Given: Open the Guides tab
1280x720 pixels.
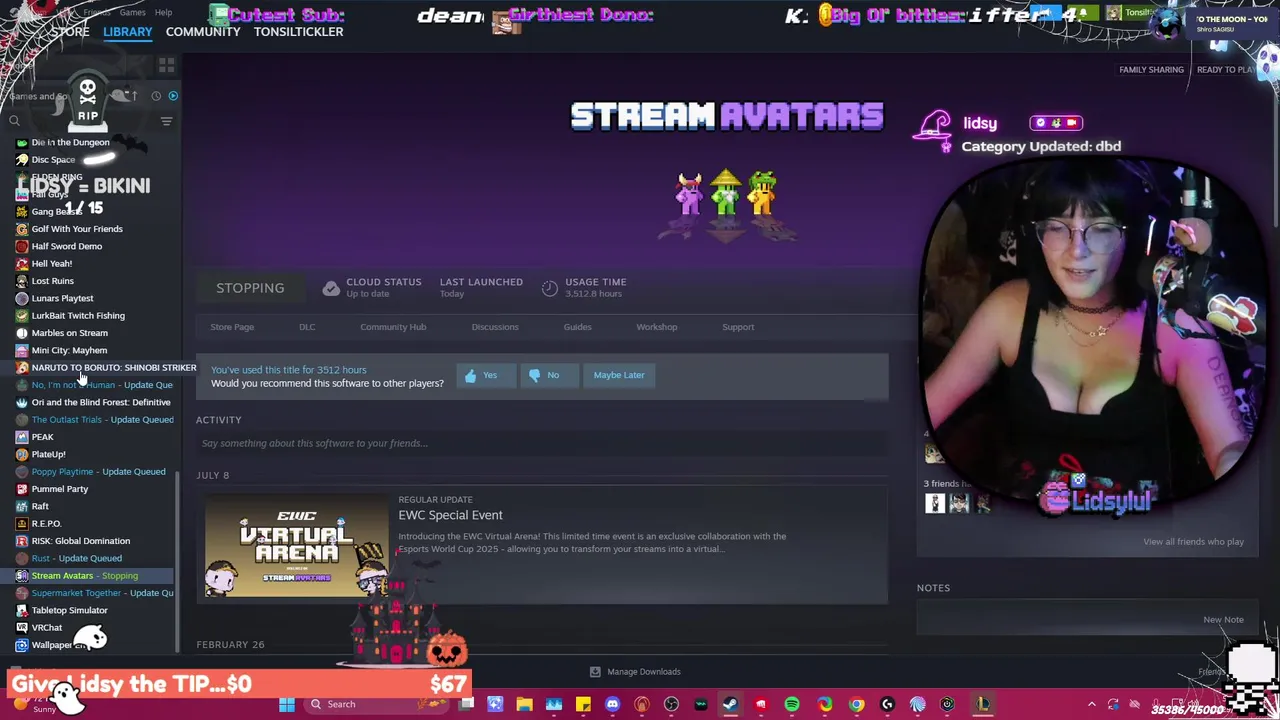Looking at the screenshot, I should (577, 327).
